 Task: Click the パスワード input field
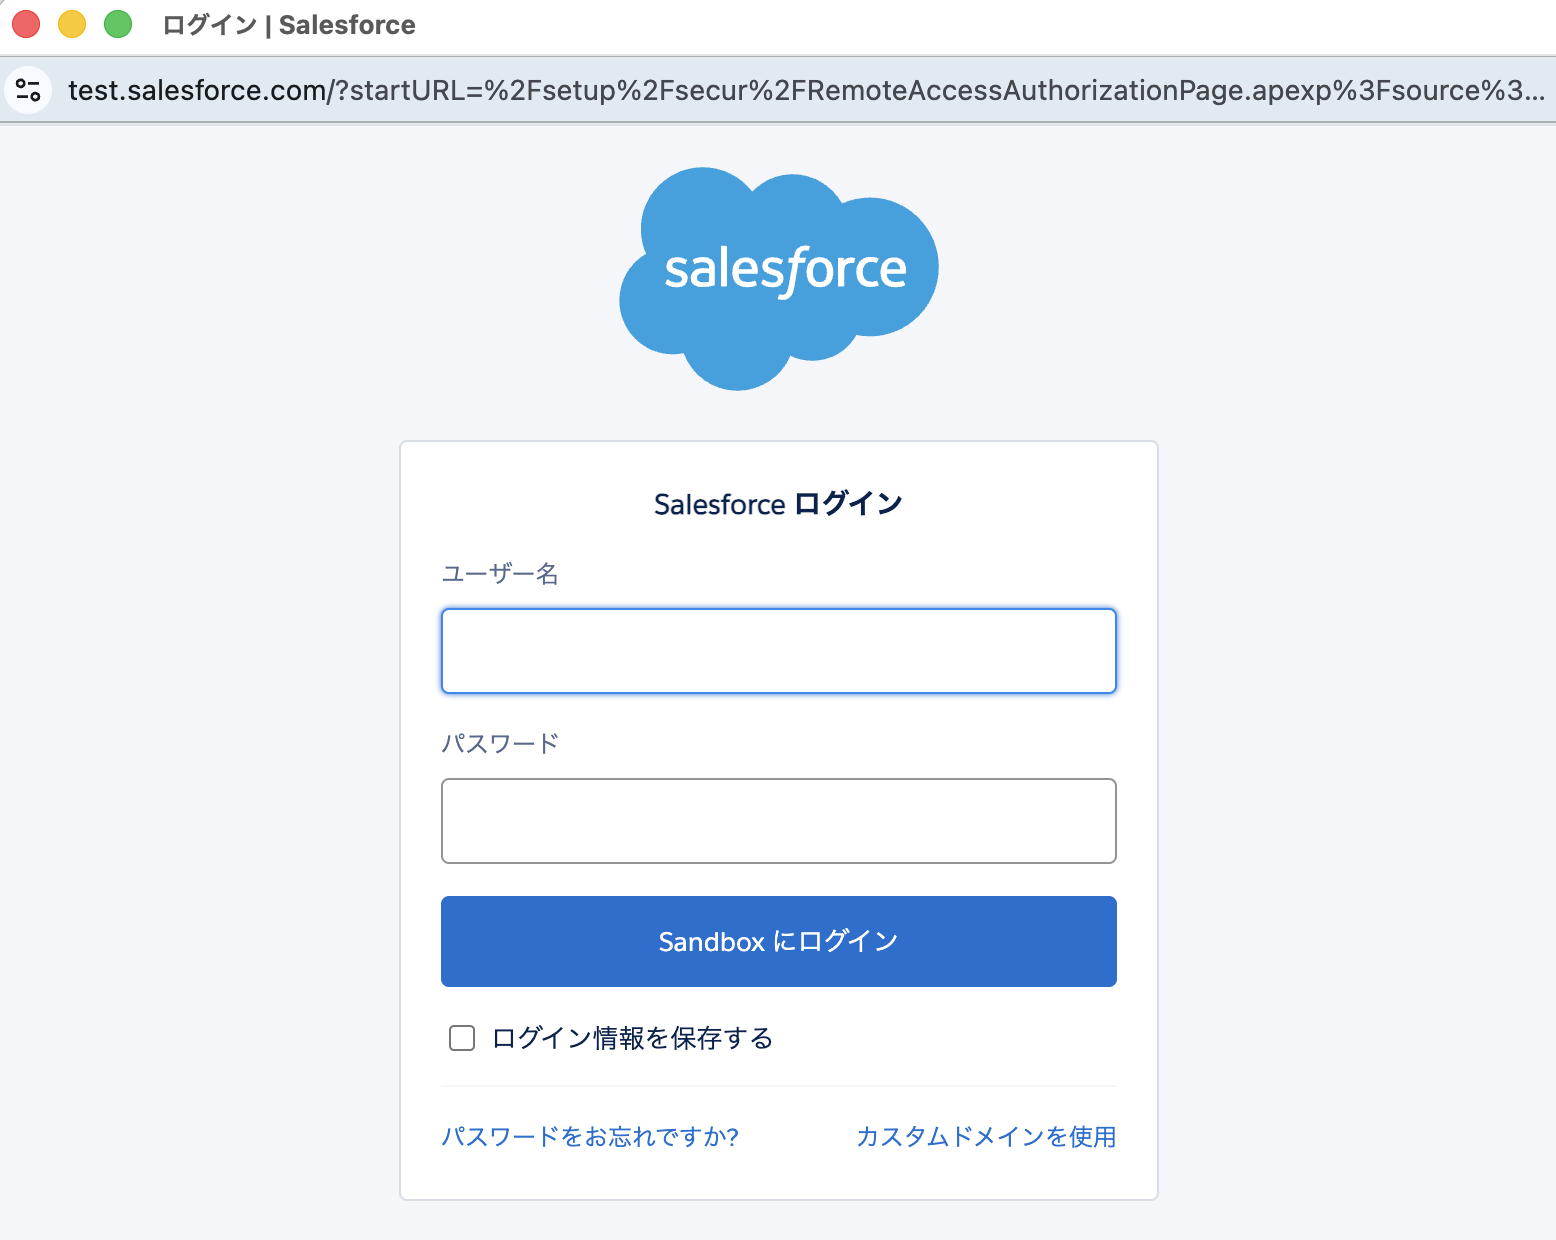(x=779, y=821)
